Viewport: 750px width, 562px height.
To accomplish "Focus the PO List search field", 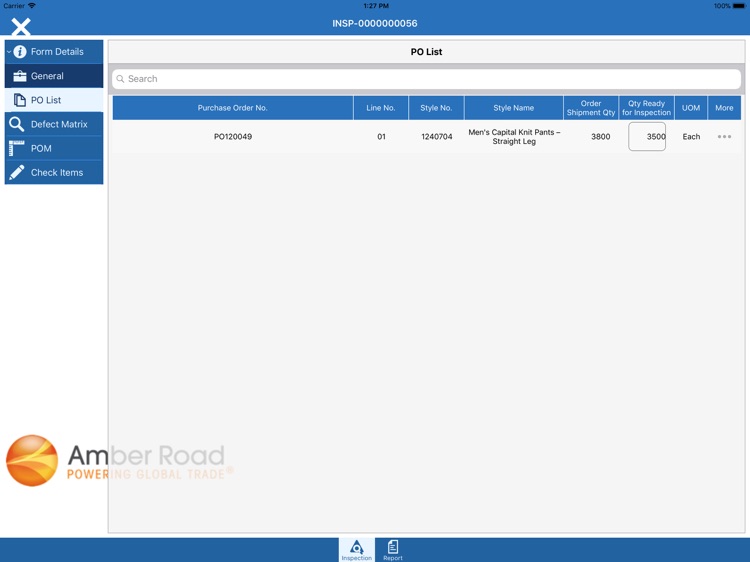I will pyautogui.click(x=426, y=79).
